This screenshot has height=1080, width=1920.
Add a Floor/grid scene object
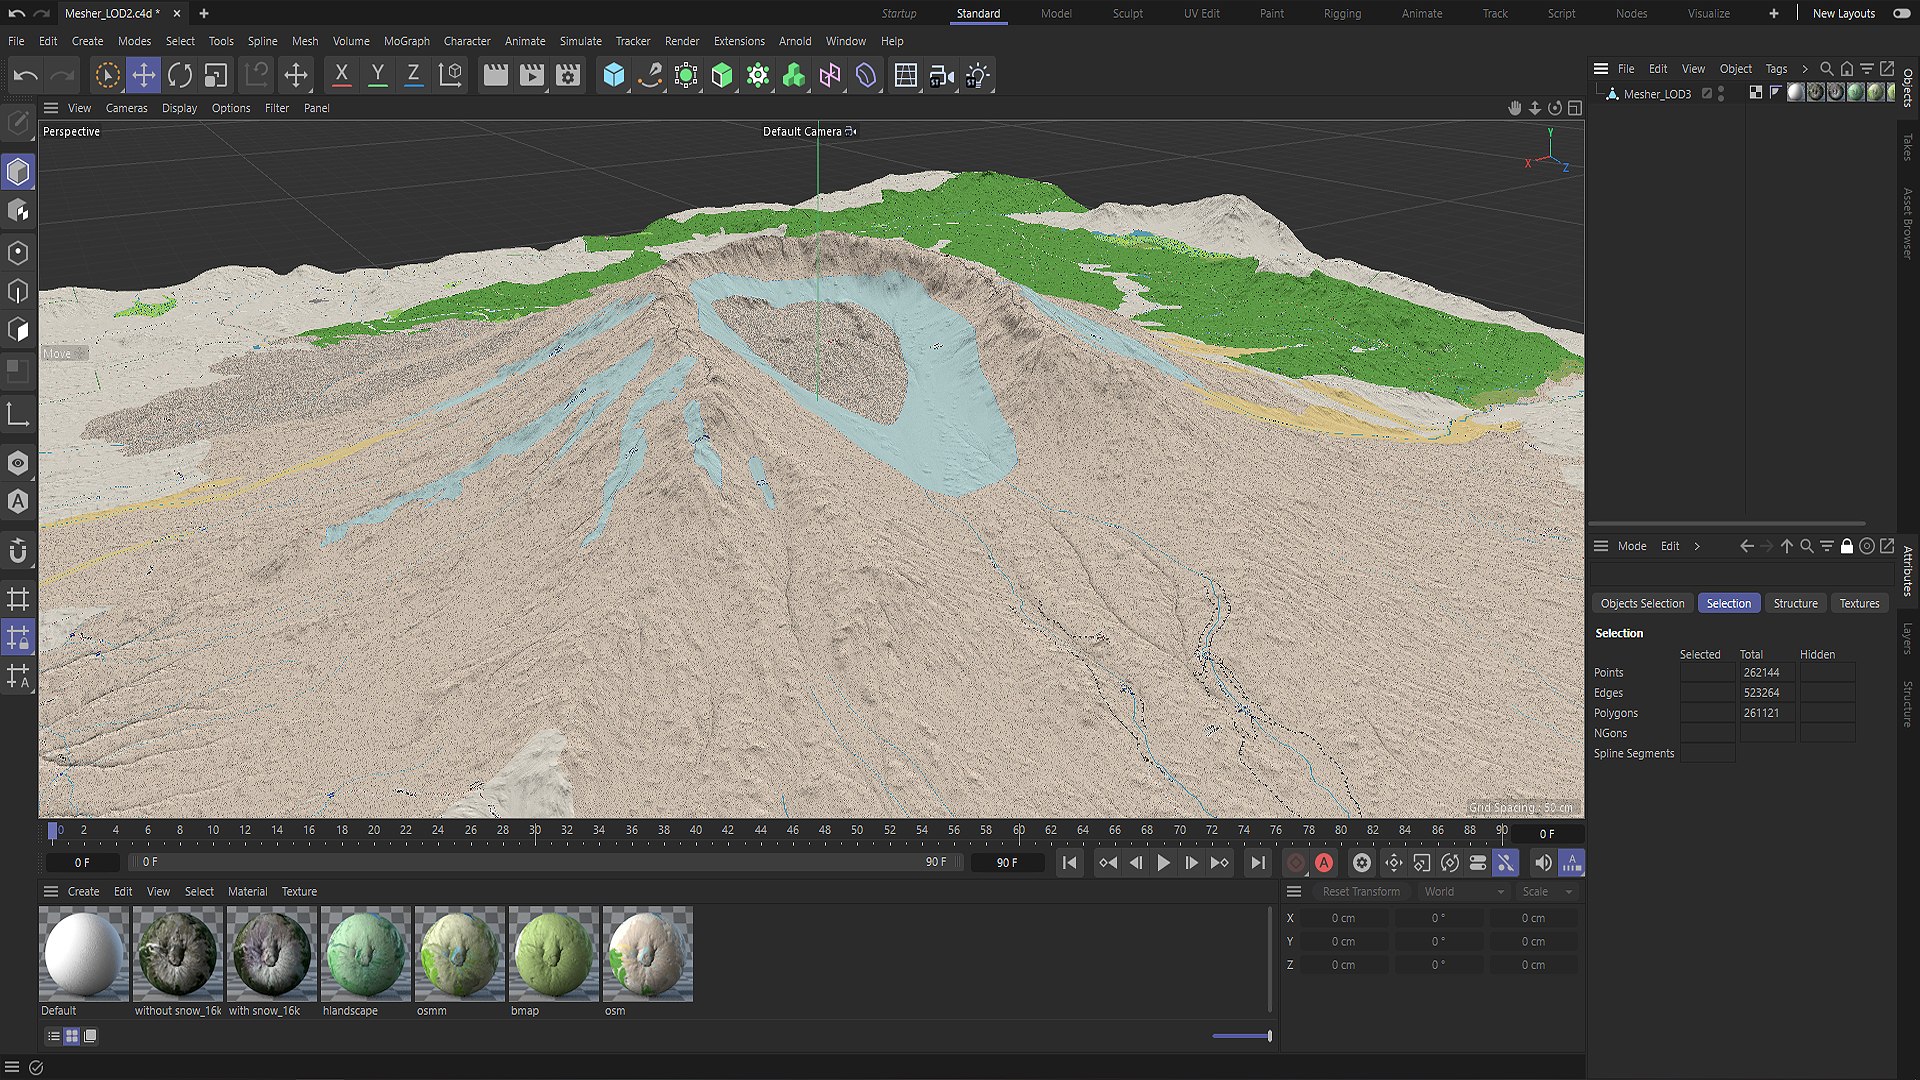click(x=906, y=75)
